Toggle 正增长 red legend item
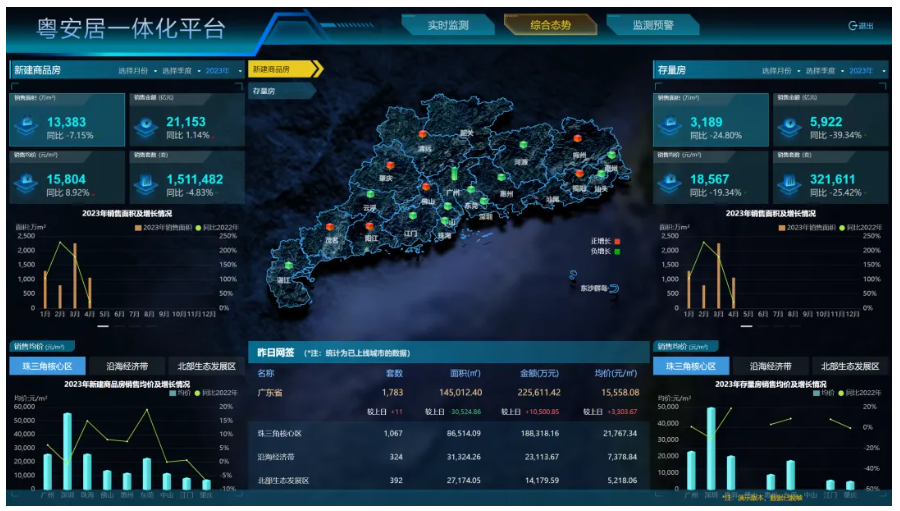Viewport: 900px width, 511px height. click(607, 241)
